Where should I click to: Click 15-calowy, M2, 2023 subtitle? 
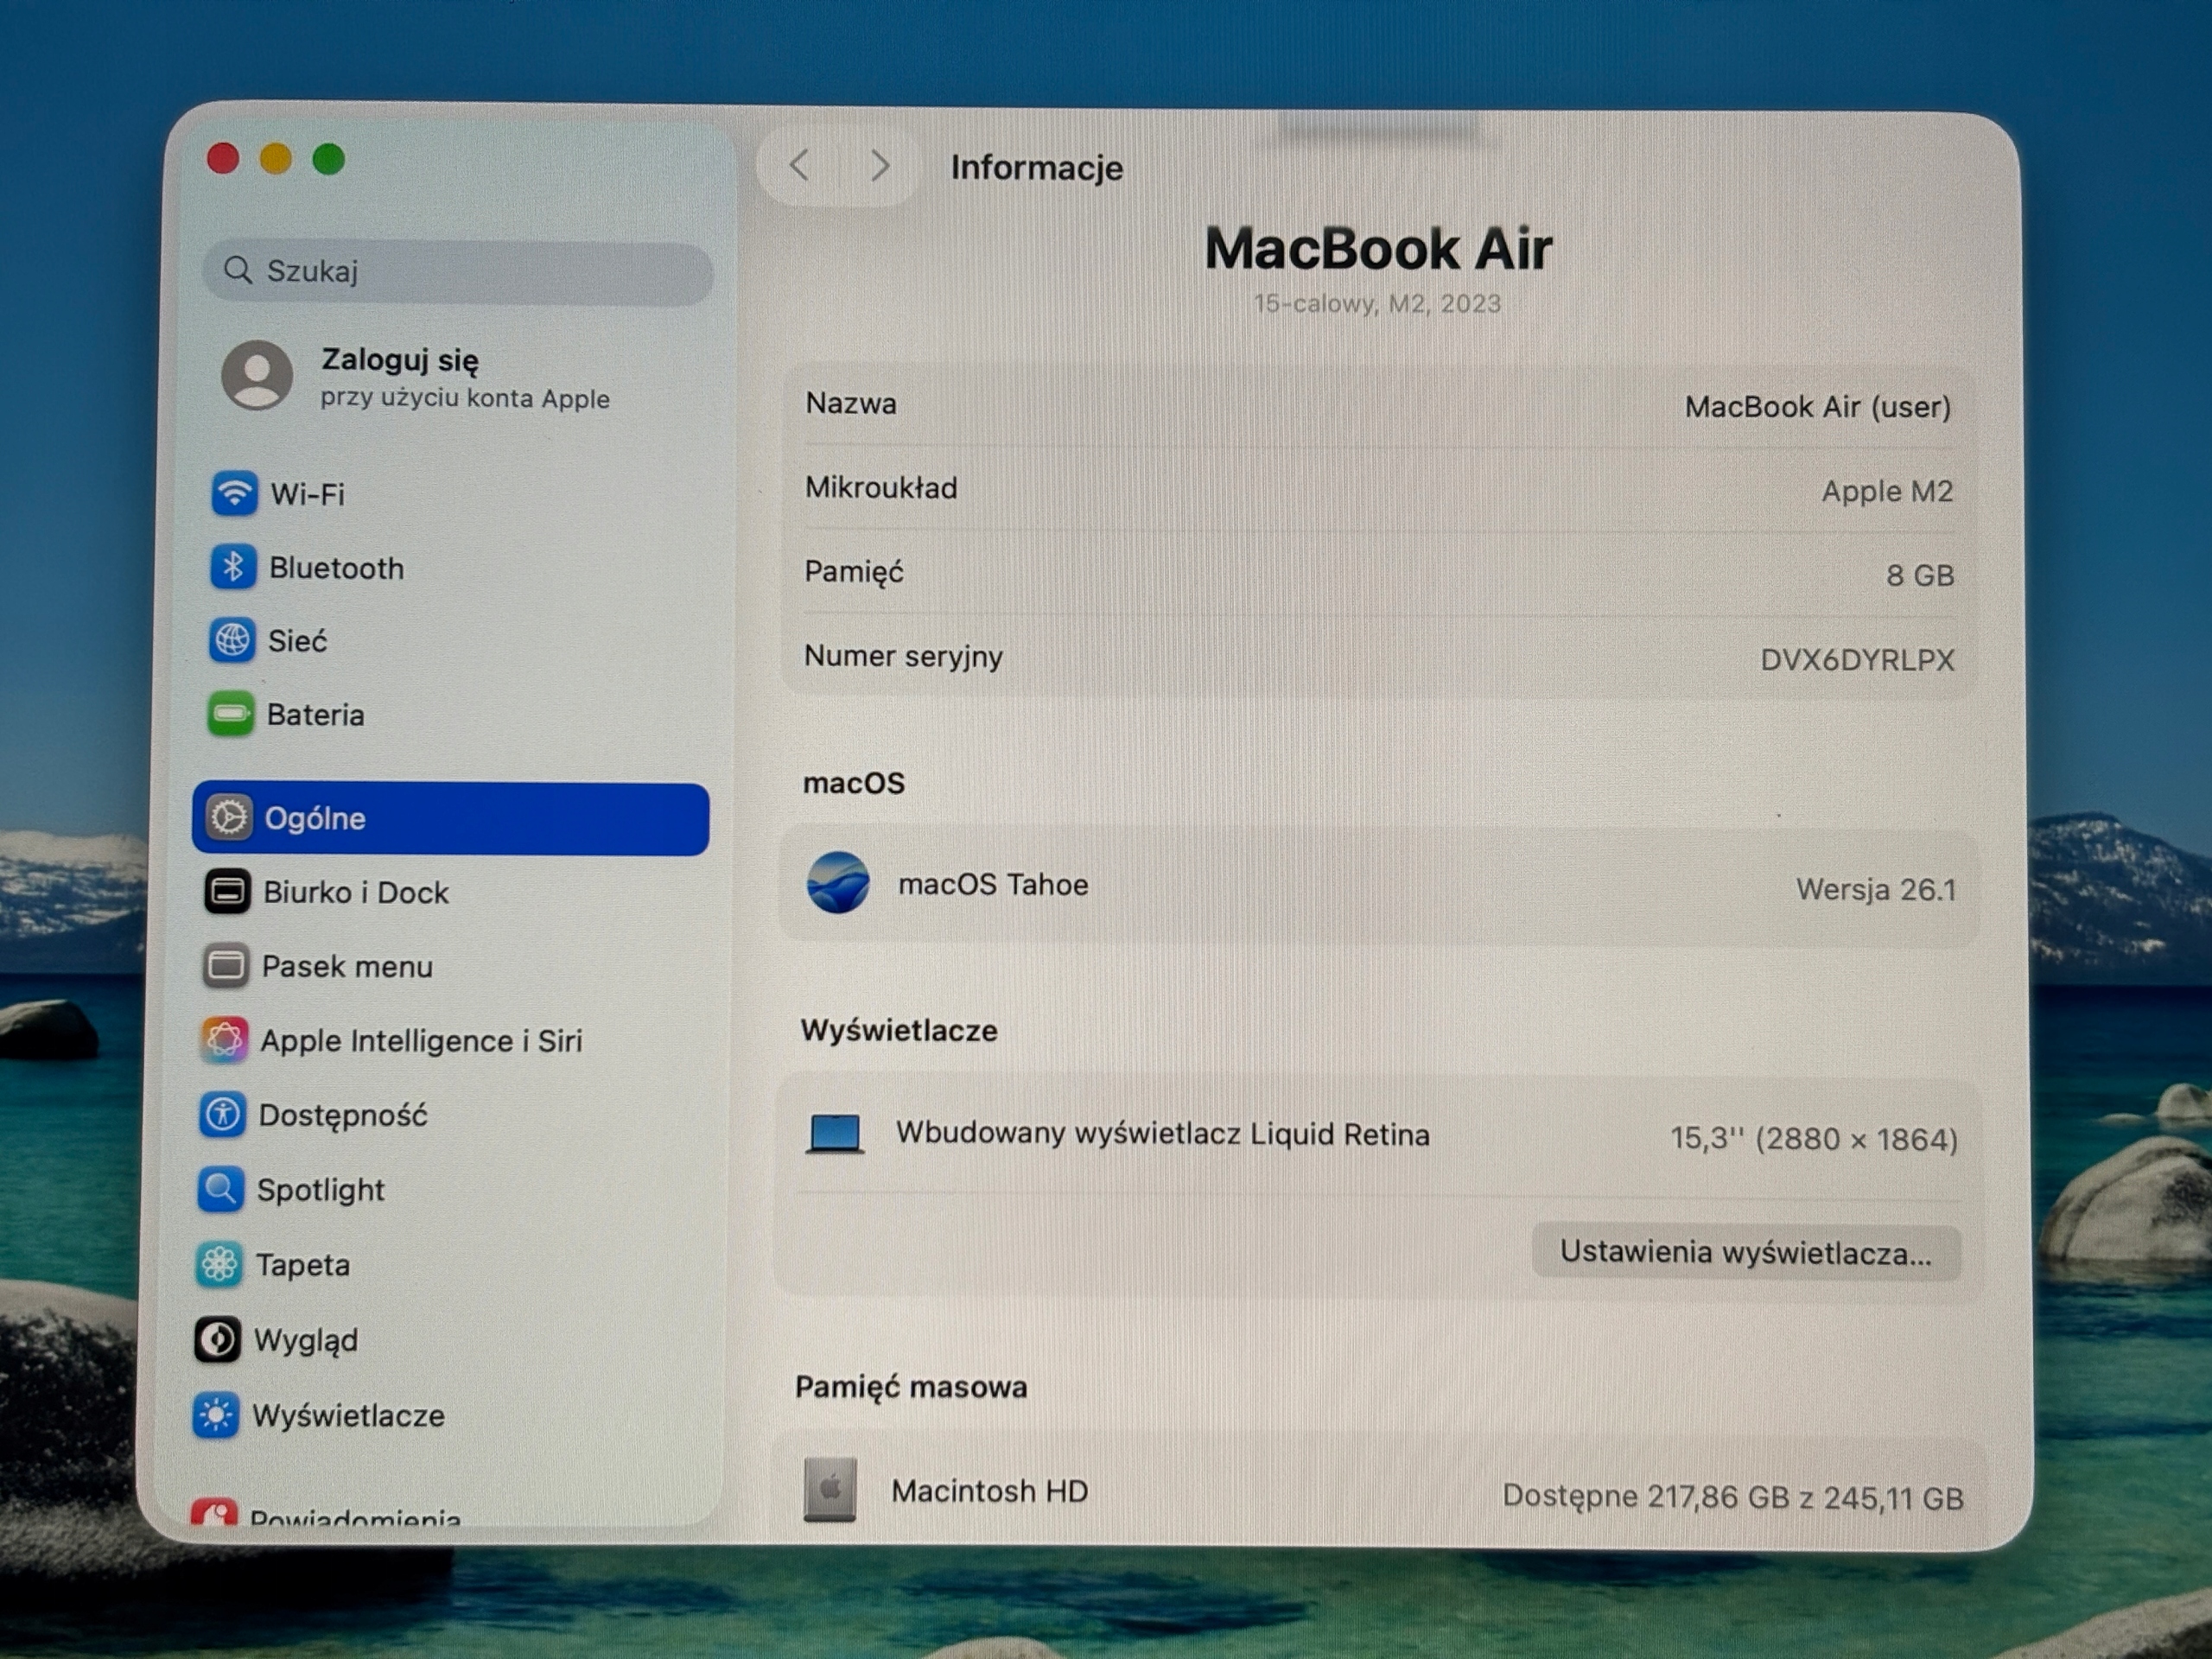[1377, 303]
